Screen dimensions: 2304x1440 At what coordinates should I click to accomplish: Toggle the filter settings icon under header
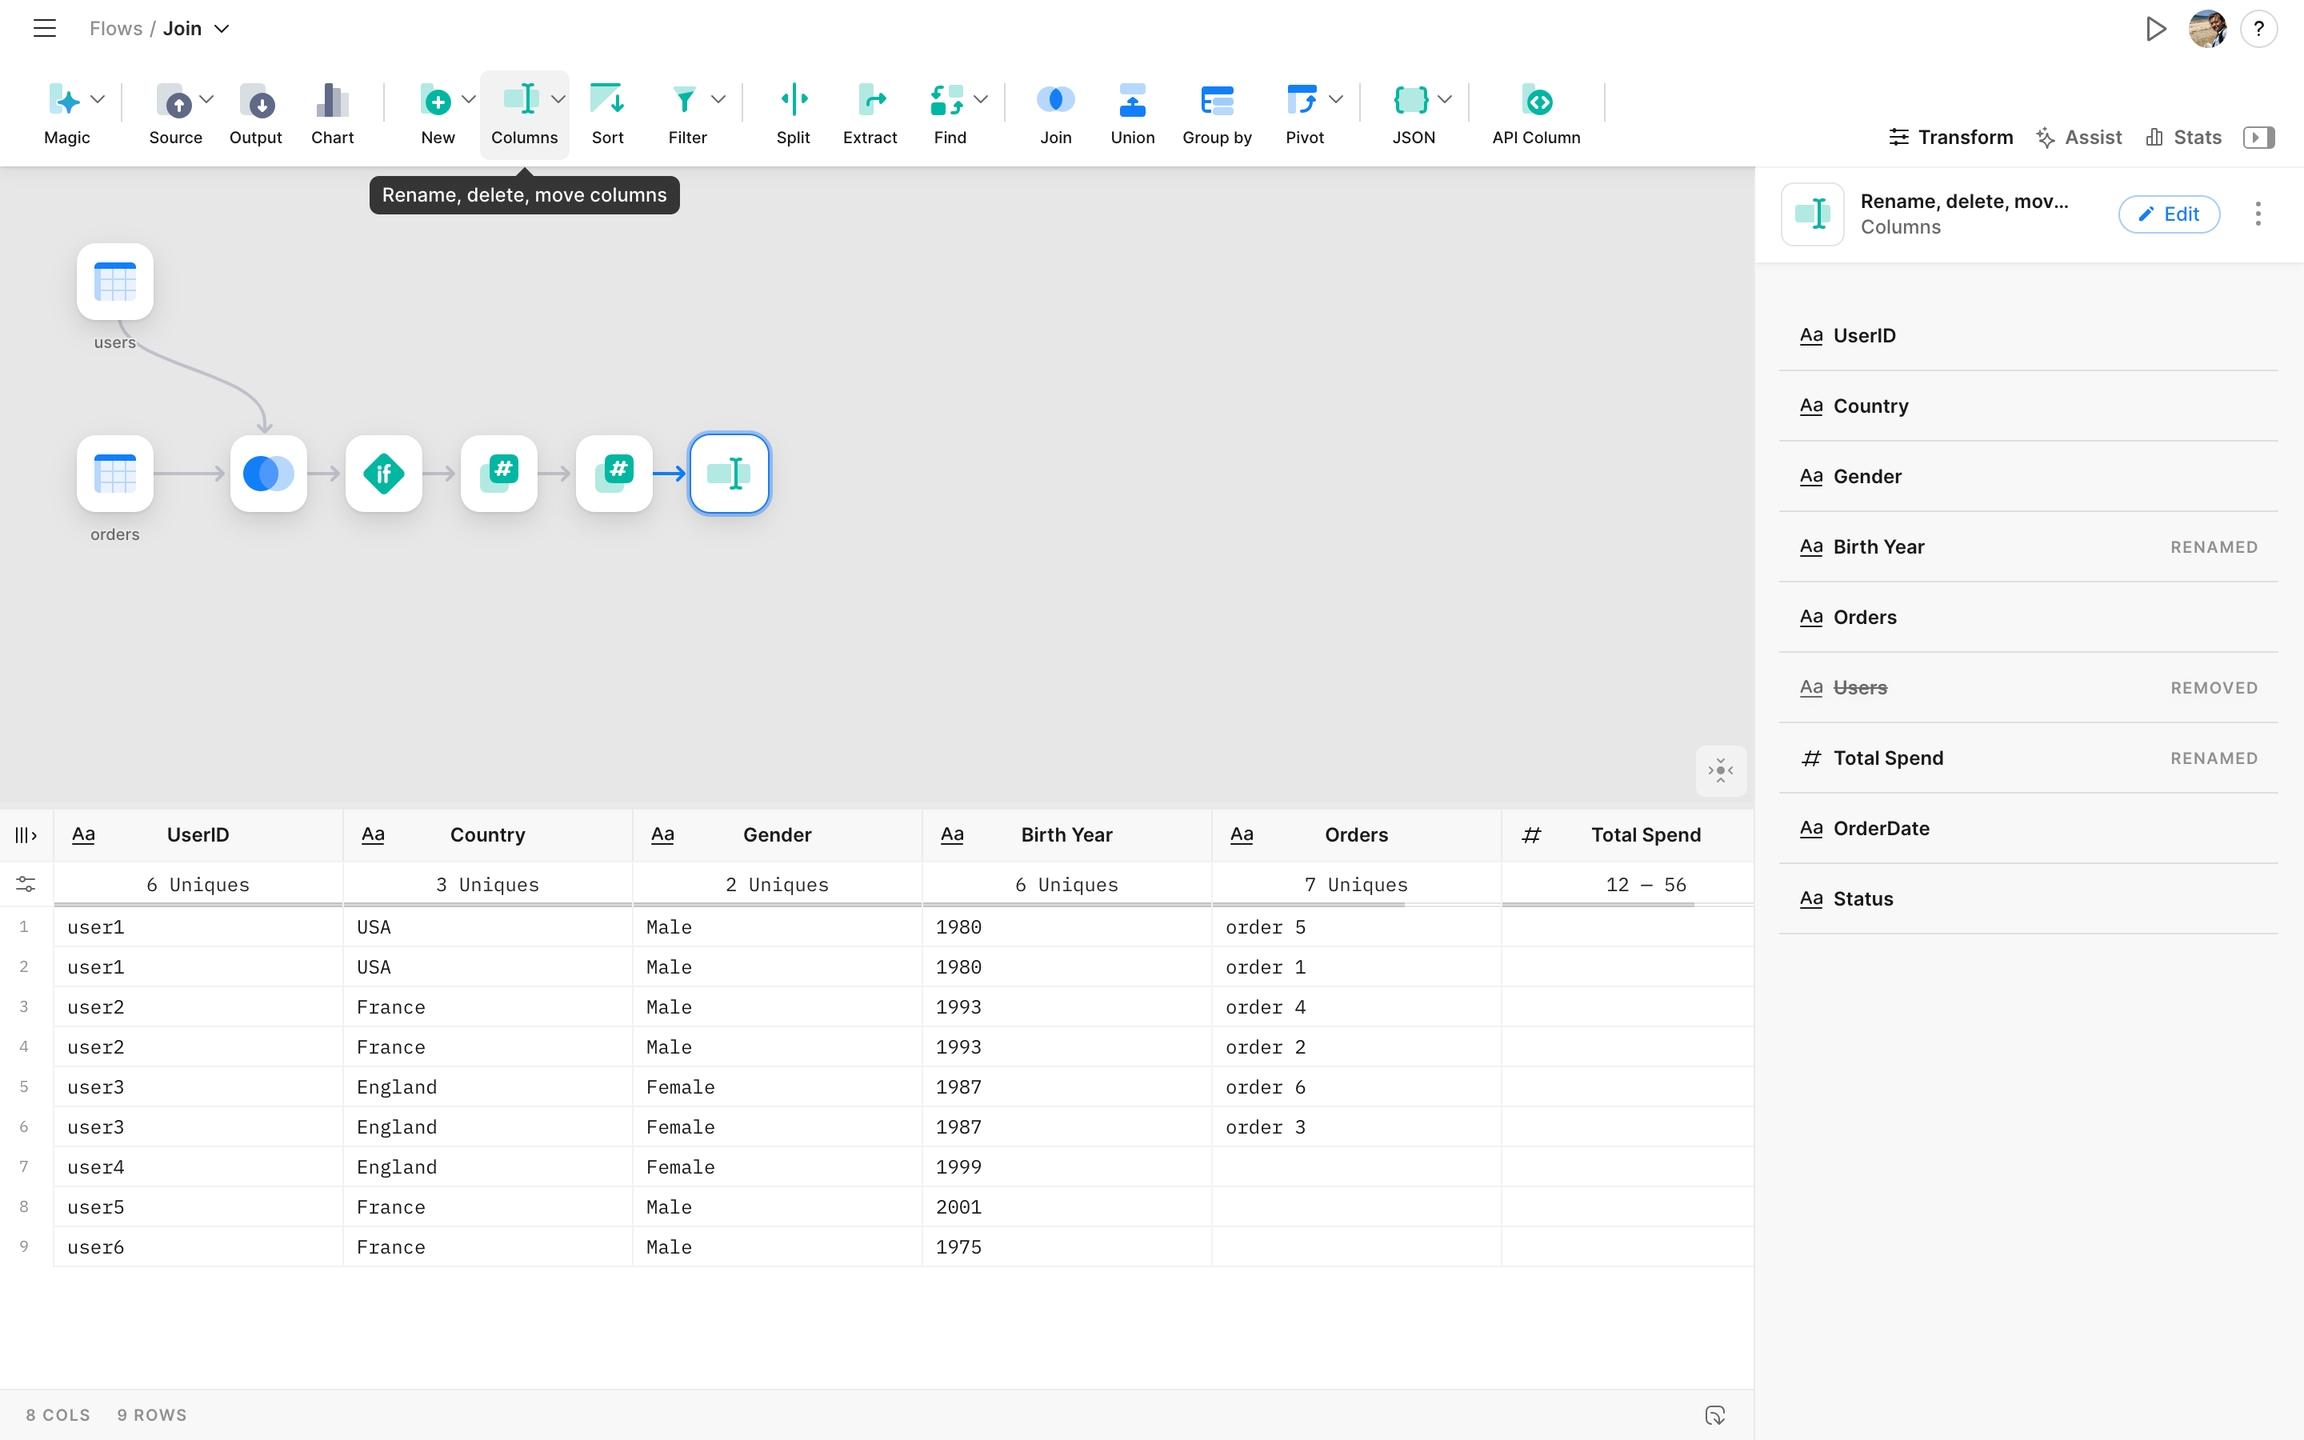[26, 884]
